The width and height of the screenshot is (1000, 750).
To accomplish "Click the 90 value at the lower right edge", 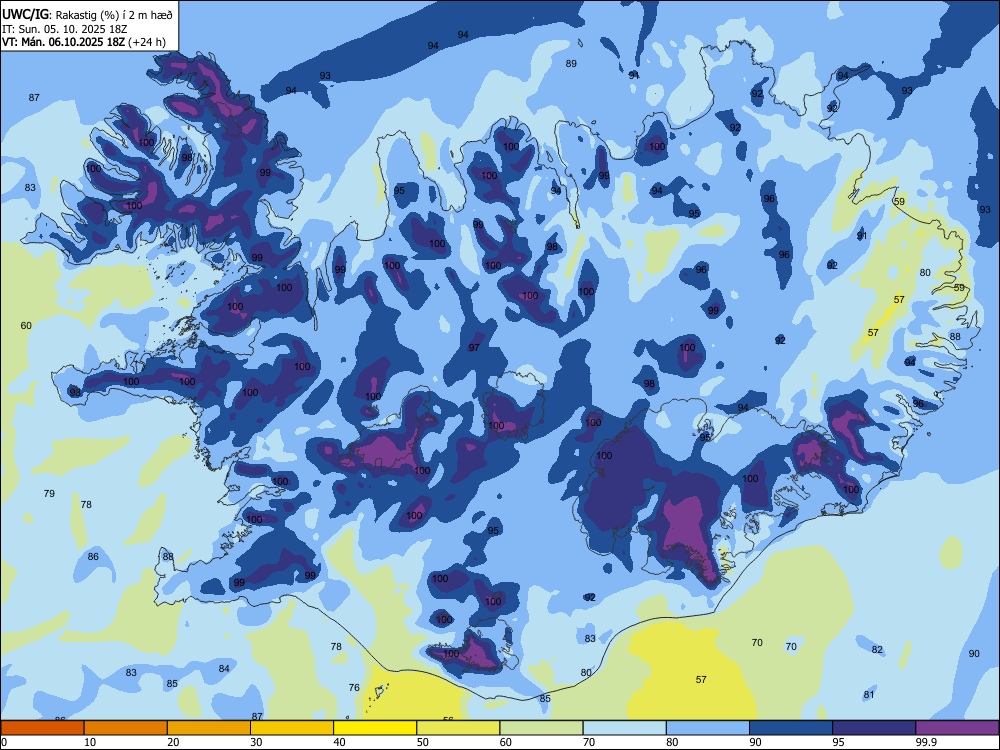I will [974, 654].
